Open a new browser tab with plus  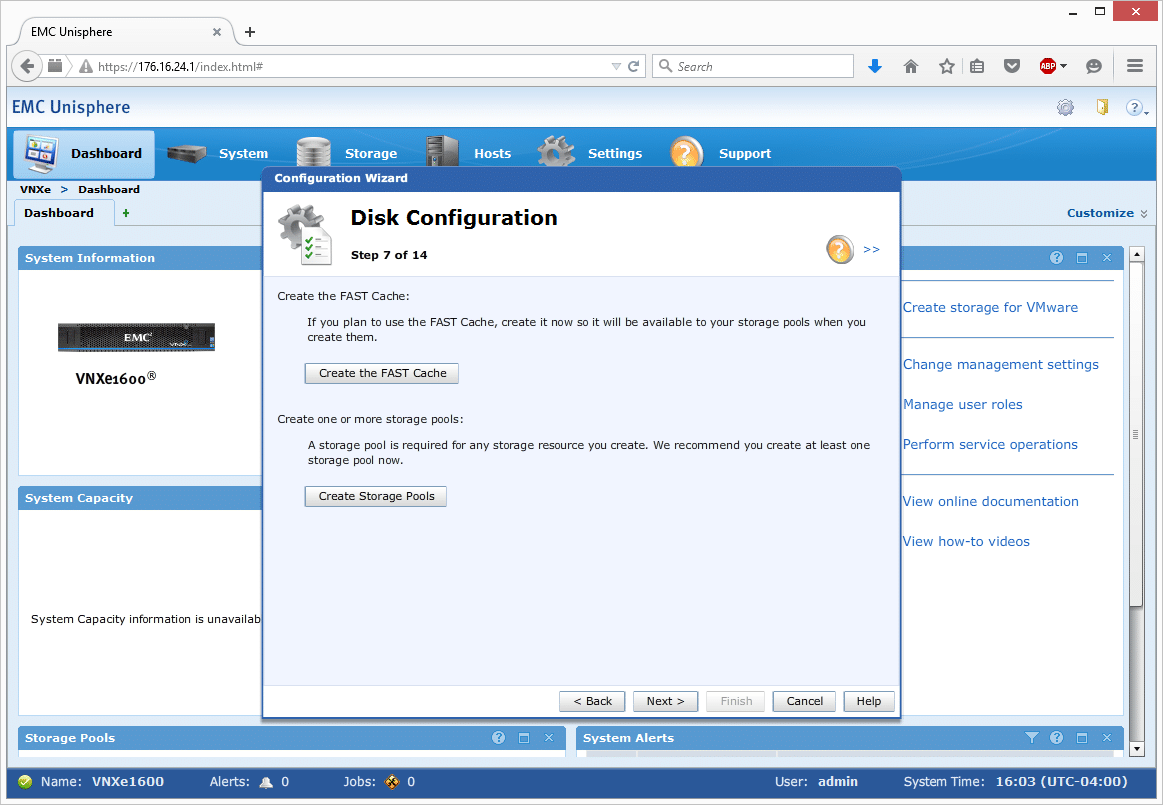(250, 32)
